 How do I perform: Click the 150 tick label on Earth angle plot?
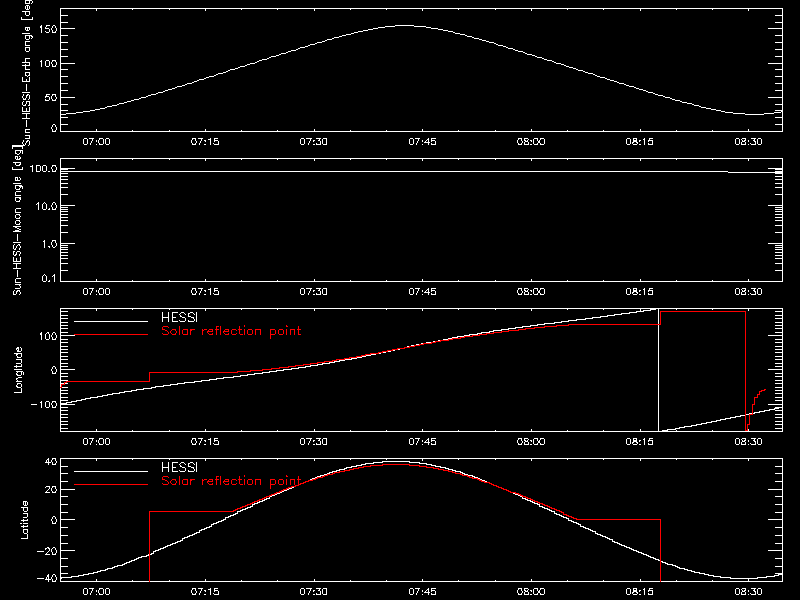(48, 30)
